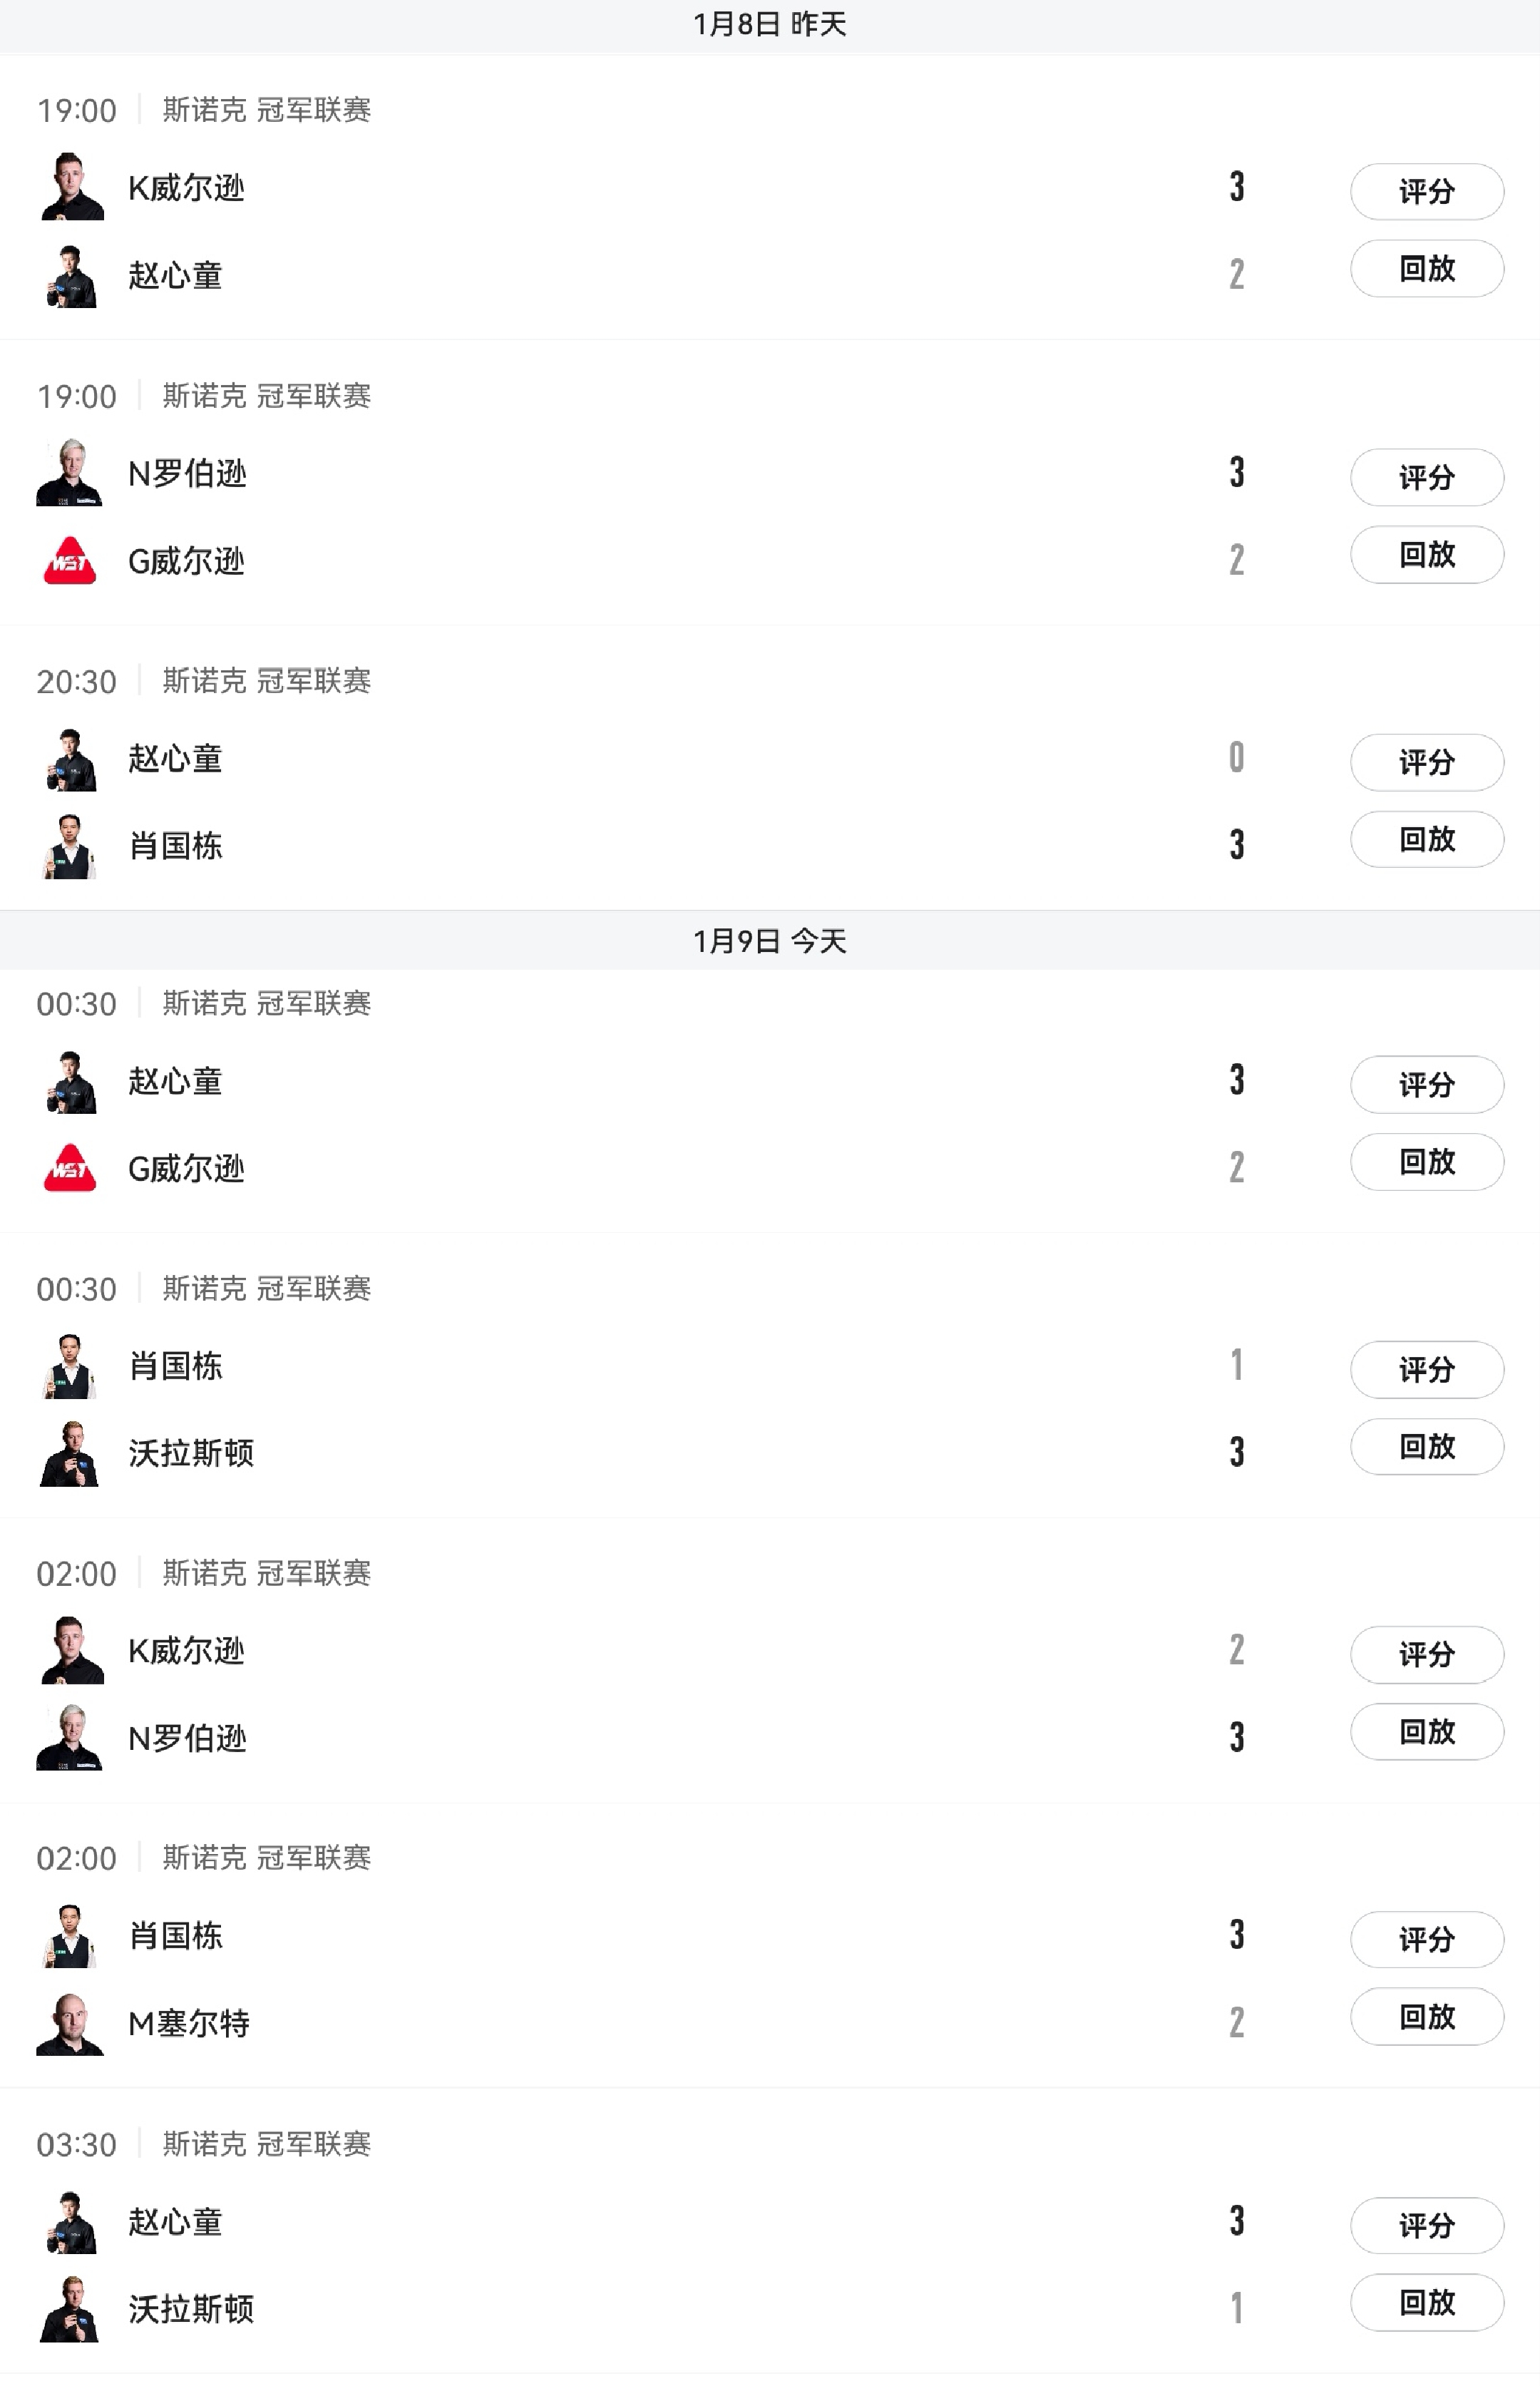This screenshot has width=1540, height=2386.
Task: Watch 回放 of the 20:30 赵心童 vs 肖国栋 match
Action: click(x=1426, y=839)
